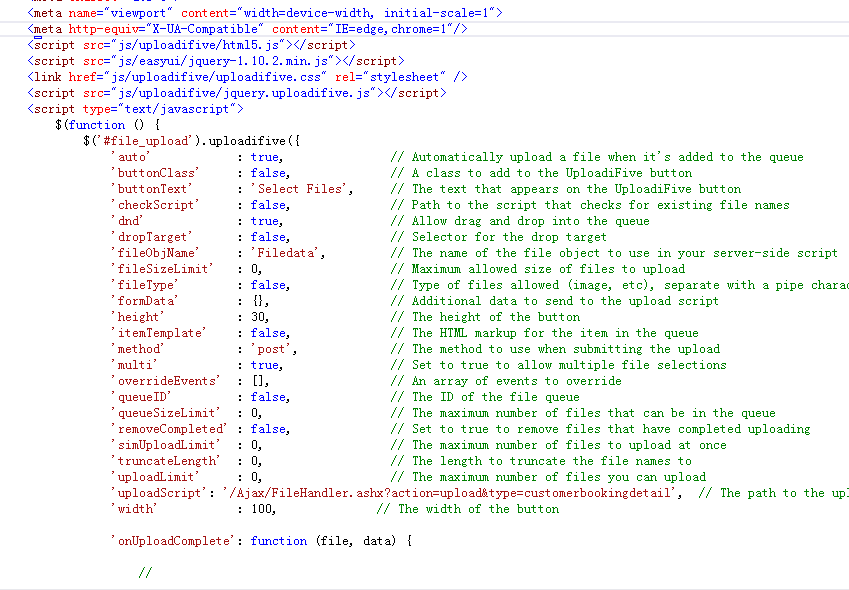Click the FileHandler.ashx upload URL string
Image resolution: width=849 pixels, height=590 pixels.
point(450,493)
